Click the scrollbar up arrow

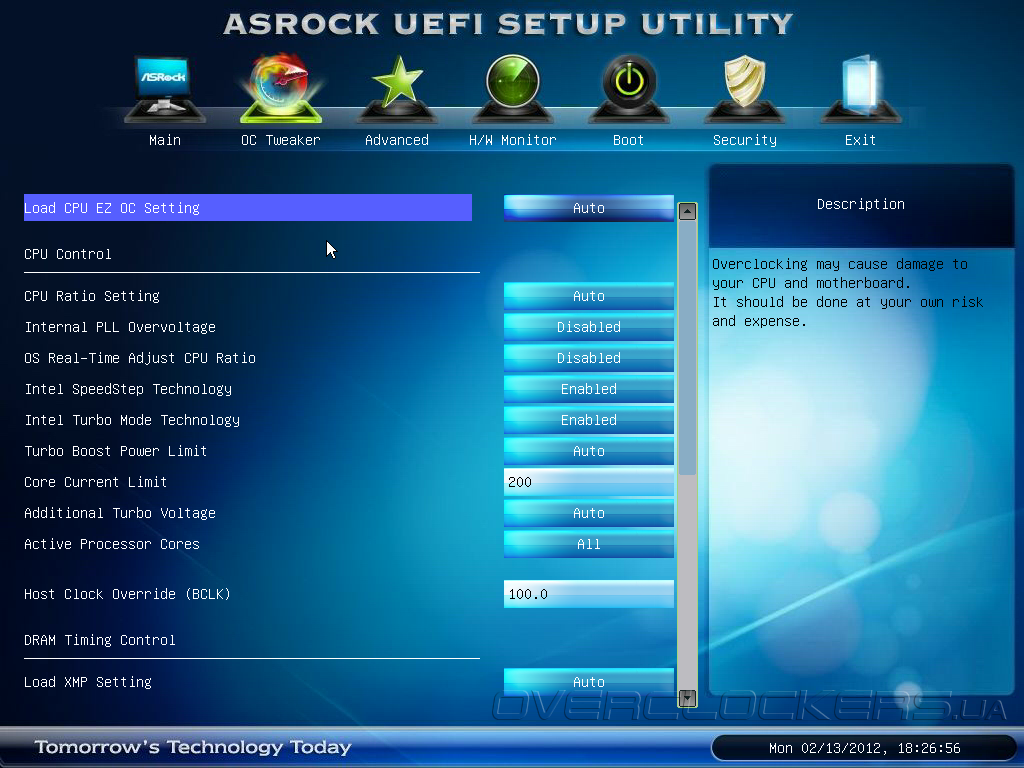687,212
